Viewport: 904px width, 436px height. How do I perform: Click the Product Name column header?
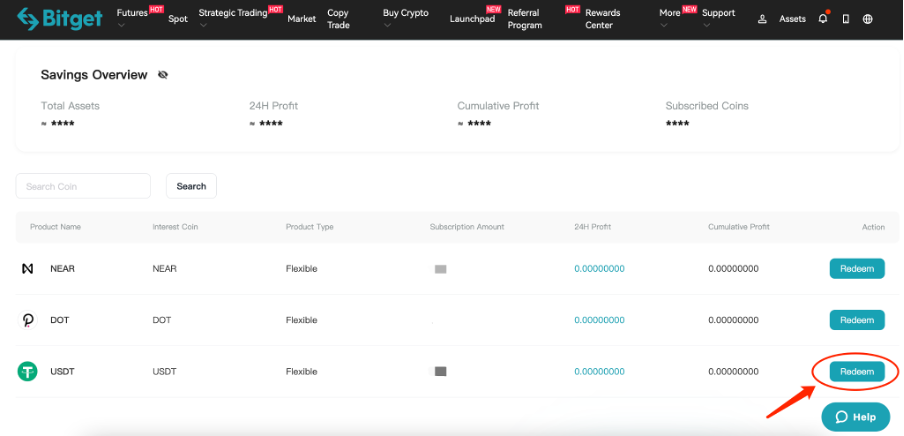coord(55,227)
